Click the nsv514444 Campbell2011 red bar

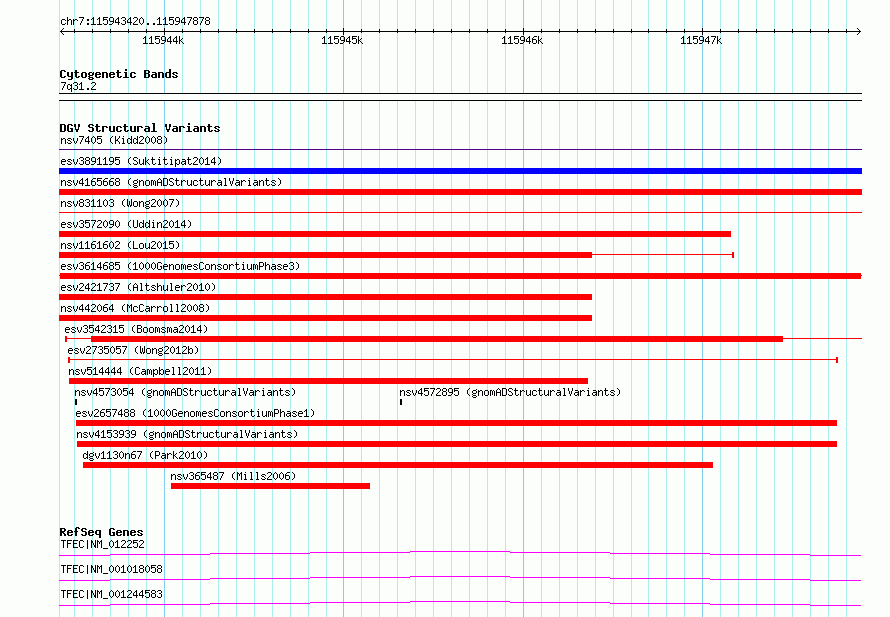[x=328, y=381]
